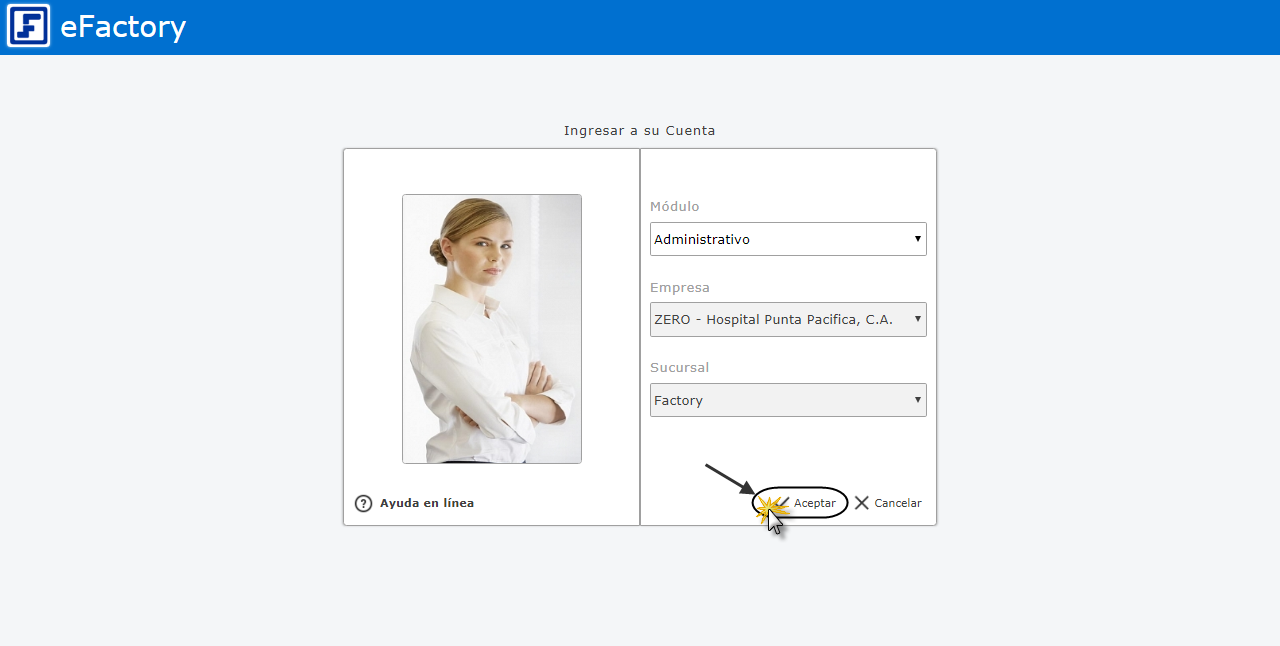Click the Sucursal dropdown arrow
The width and height of the screenshot is (1280, 646).
(x=917, y=400)
